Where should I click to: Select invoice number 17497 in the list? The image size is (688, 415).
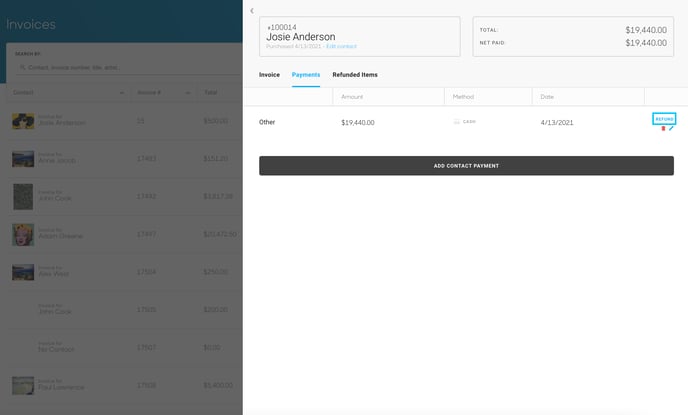tap(147, 234)
